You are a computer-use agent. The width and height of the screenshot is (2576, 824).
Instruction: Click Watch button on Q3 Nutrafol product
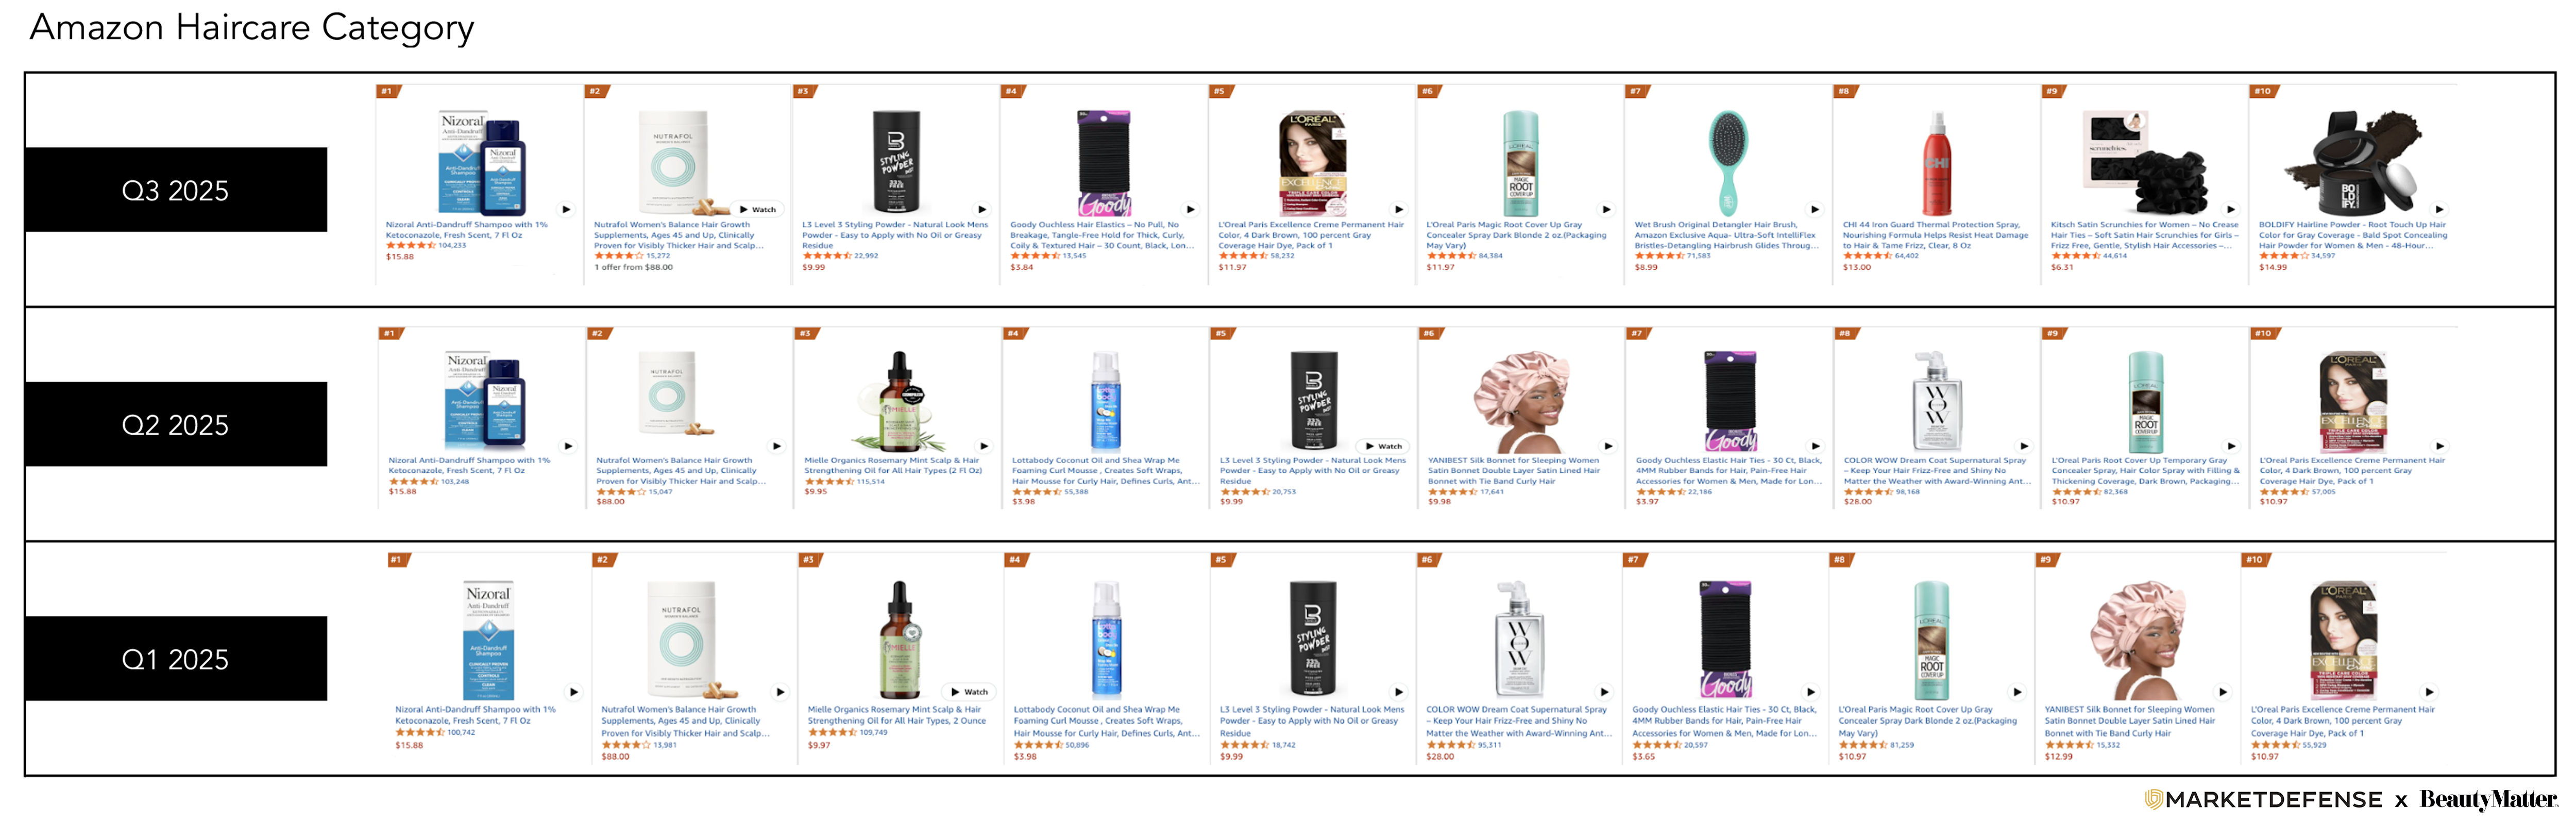[x=758, y=209]
